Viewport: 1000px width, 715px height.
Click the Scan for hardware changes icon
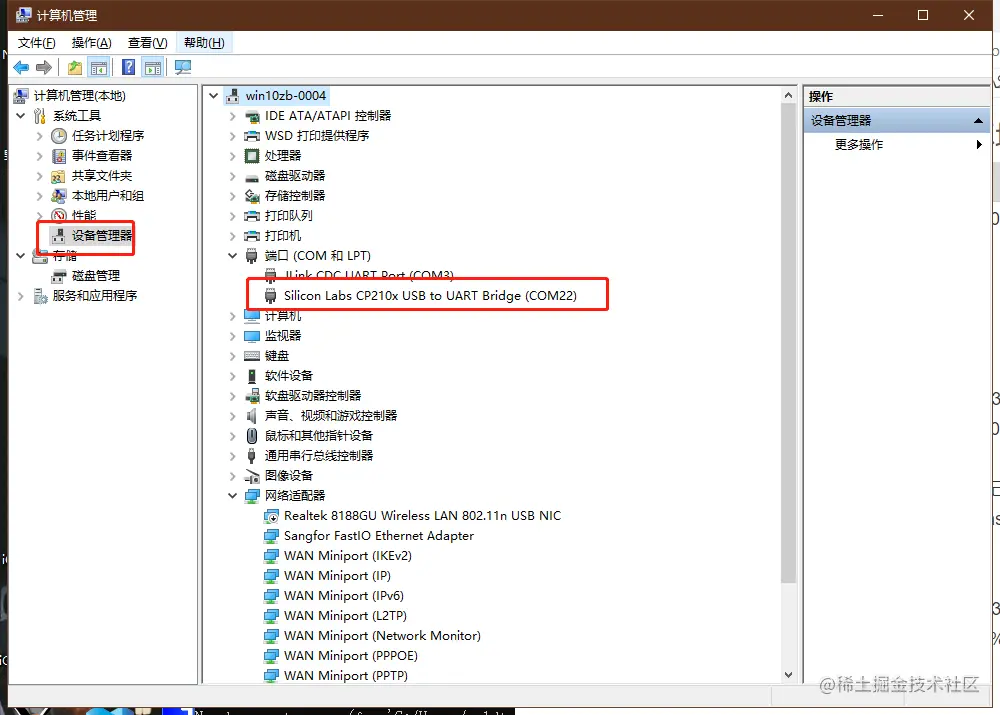click(x=182, y=67)
